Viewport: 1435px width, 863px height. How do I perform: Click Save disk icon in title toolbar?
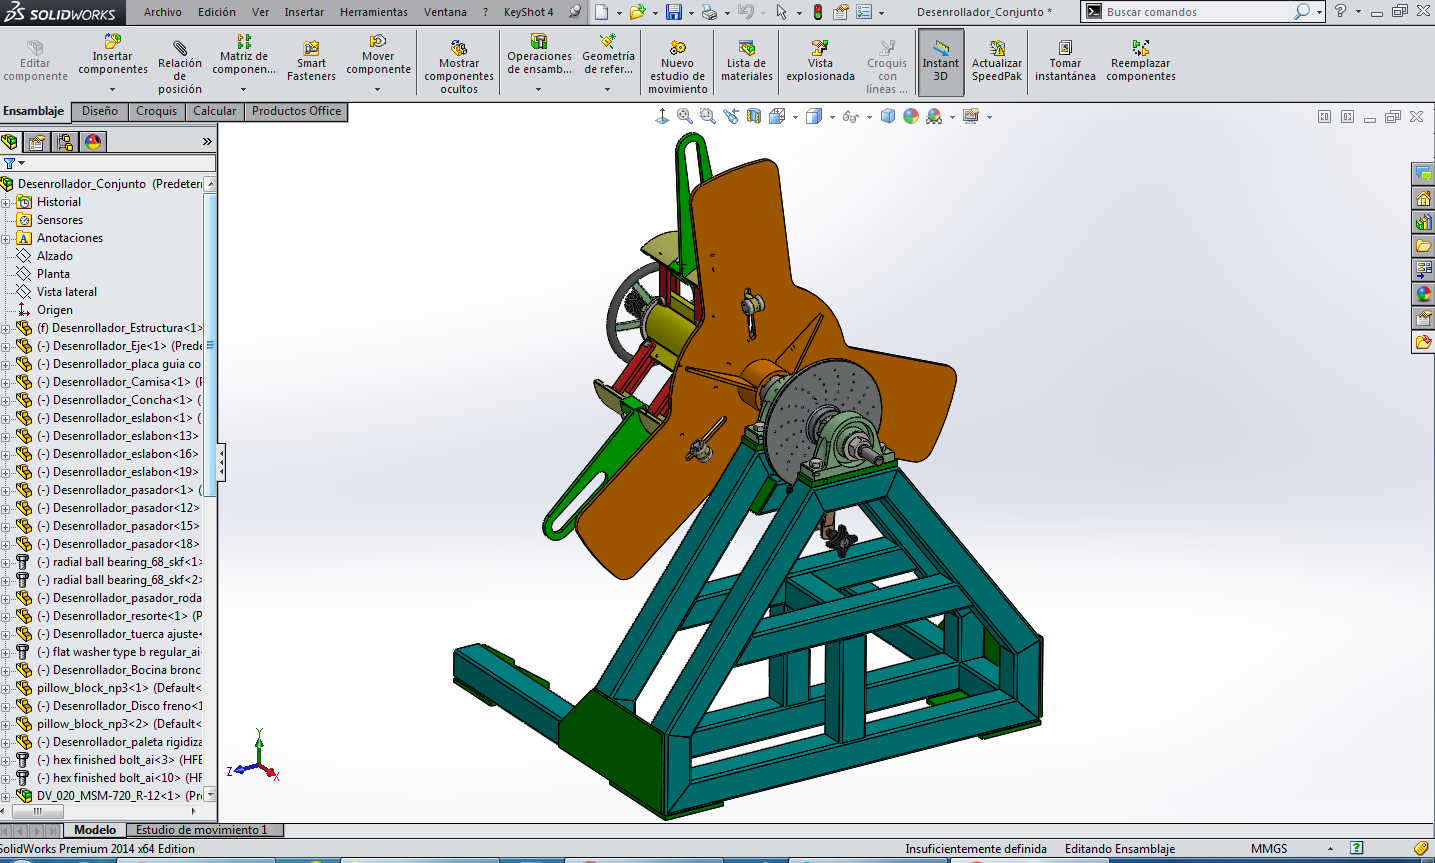click(x=674, y=12)
